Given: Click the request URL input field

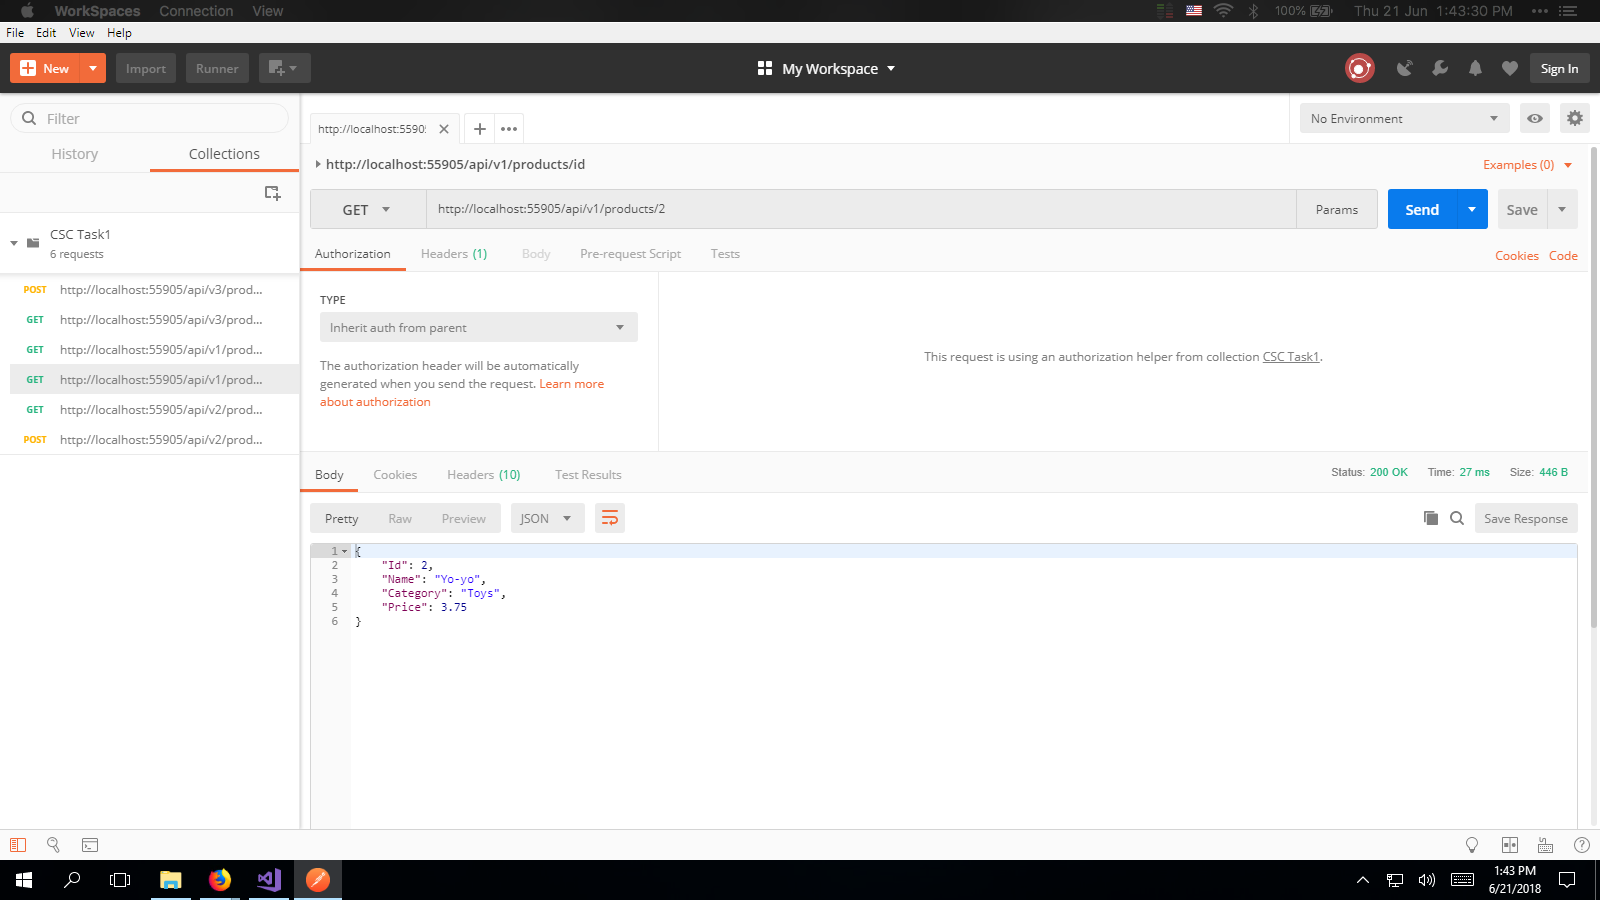Looking at the screenshot, I should click(860, 210).
